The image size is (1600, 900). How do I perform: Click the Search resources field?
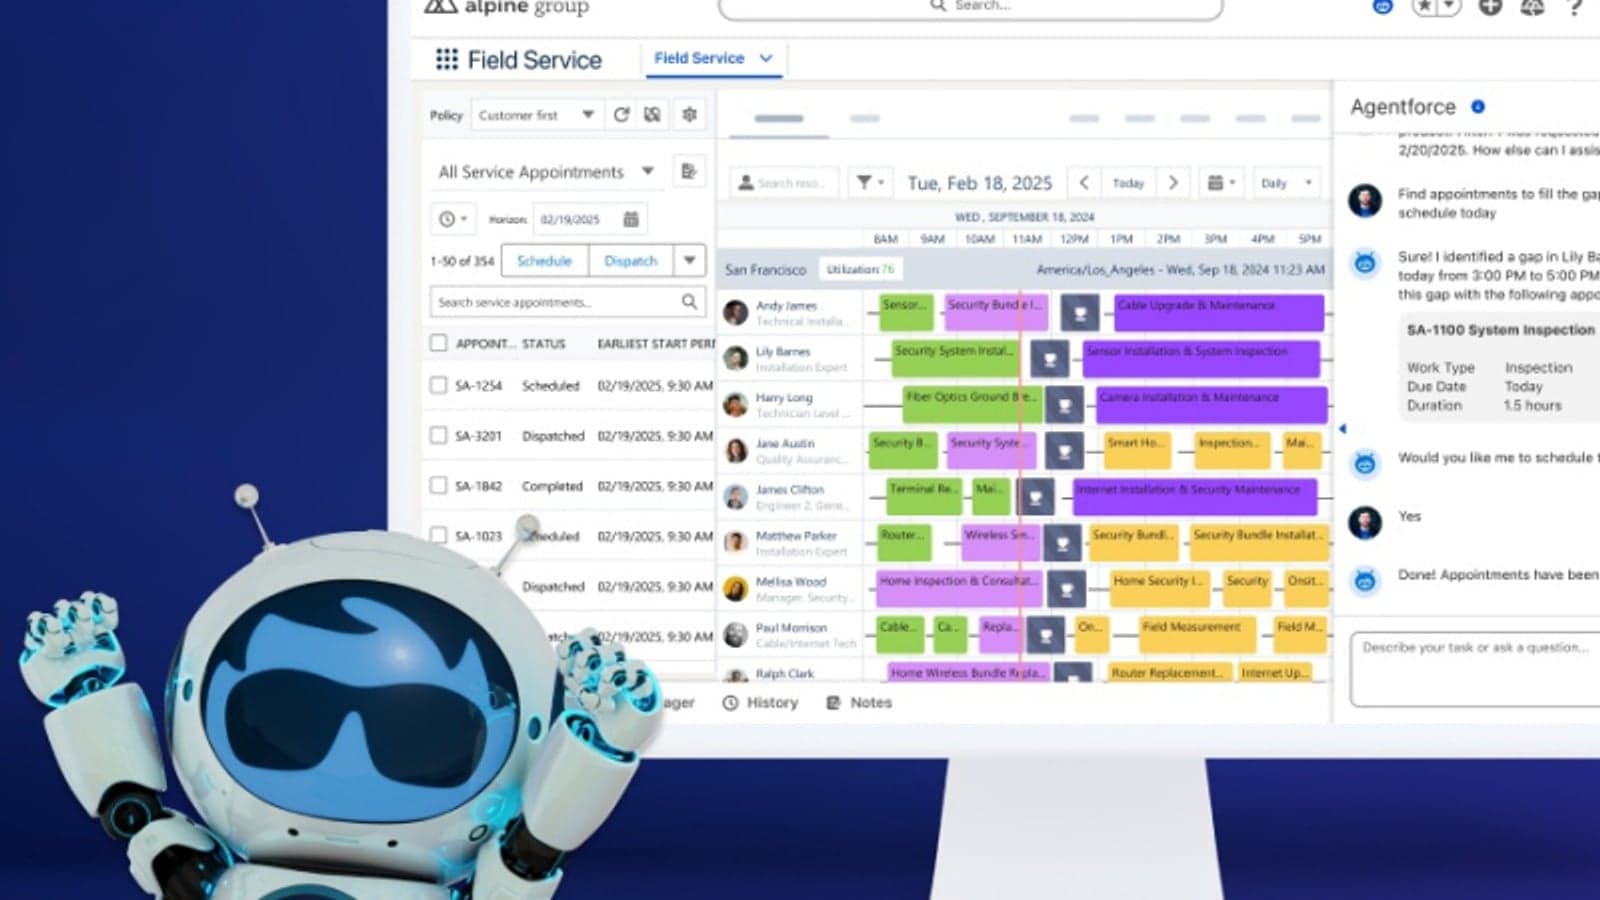(783, 182)
